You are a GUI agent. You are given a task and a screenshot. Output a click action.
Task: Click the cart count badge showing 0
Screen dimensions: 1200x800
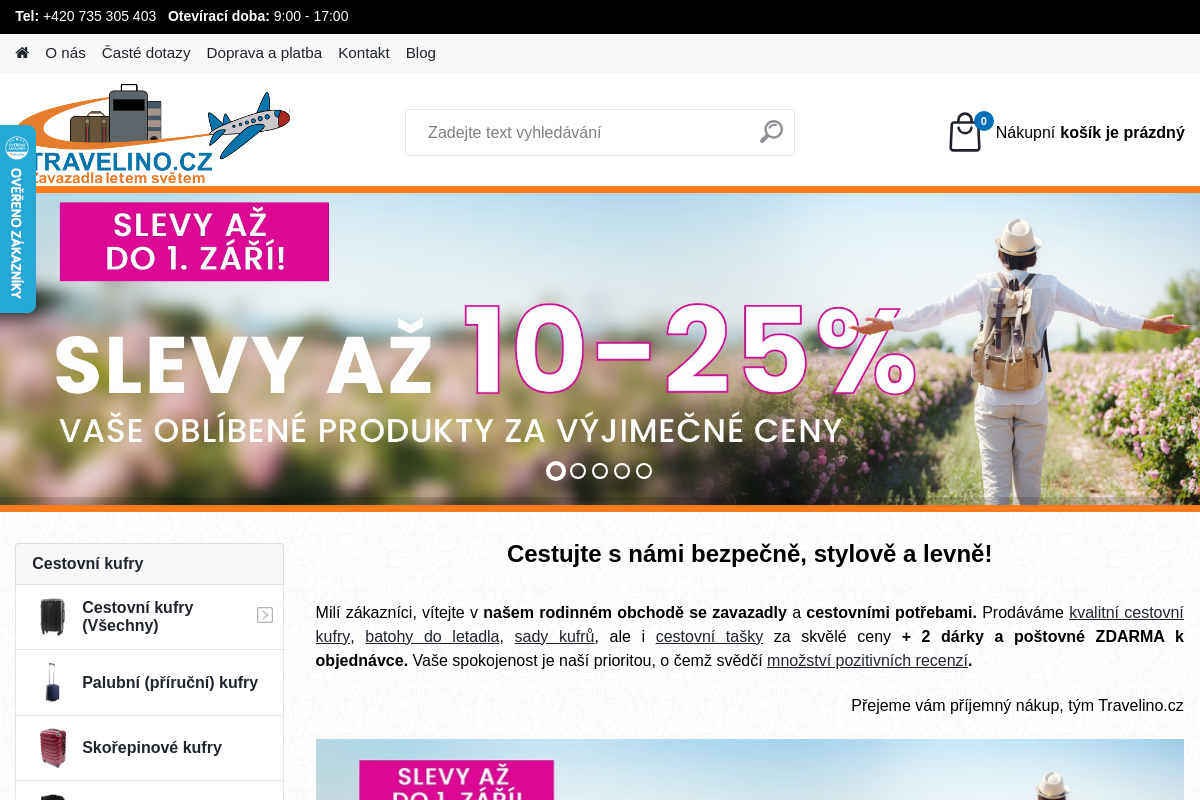click(x=984, y=121)
